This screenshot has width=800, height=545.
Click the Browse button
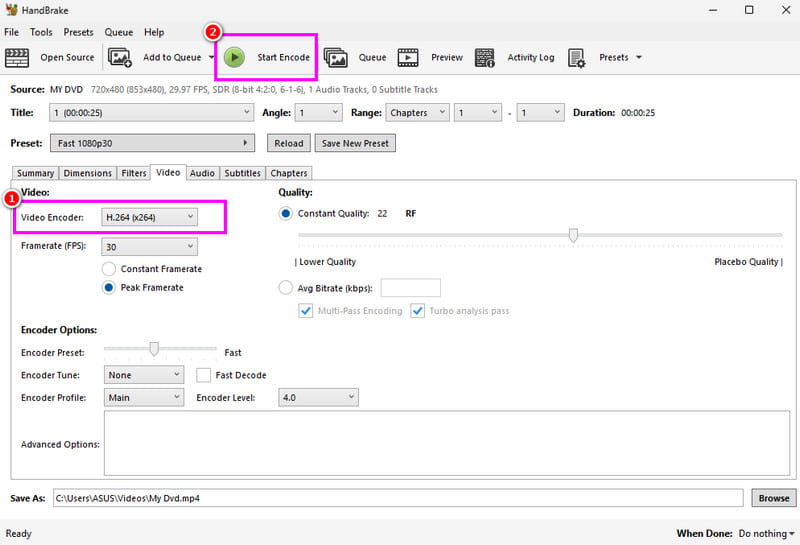(x=773, y=498)
